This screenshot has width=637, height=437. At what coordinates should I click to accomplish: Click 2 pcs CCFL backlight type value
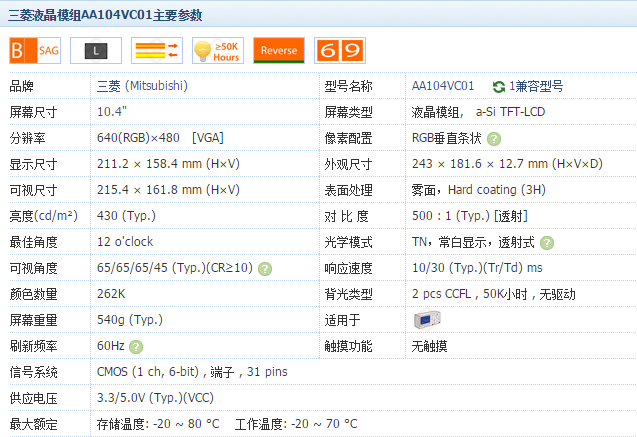pyautogui.click(x=494, y=294)
